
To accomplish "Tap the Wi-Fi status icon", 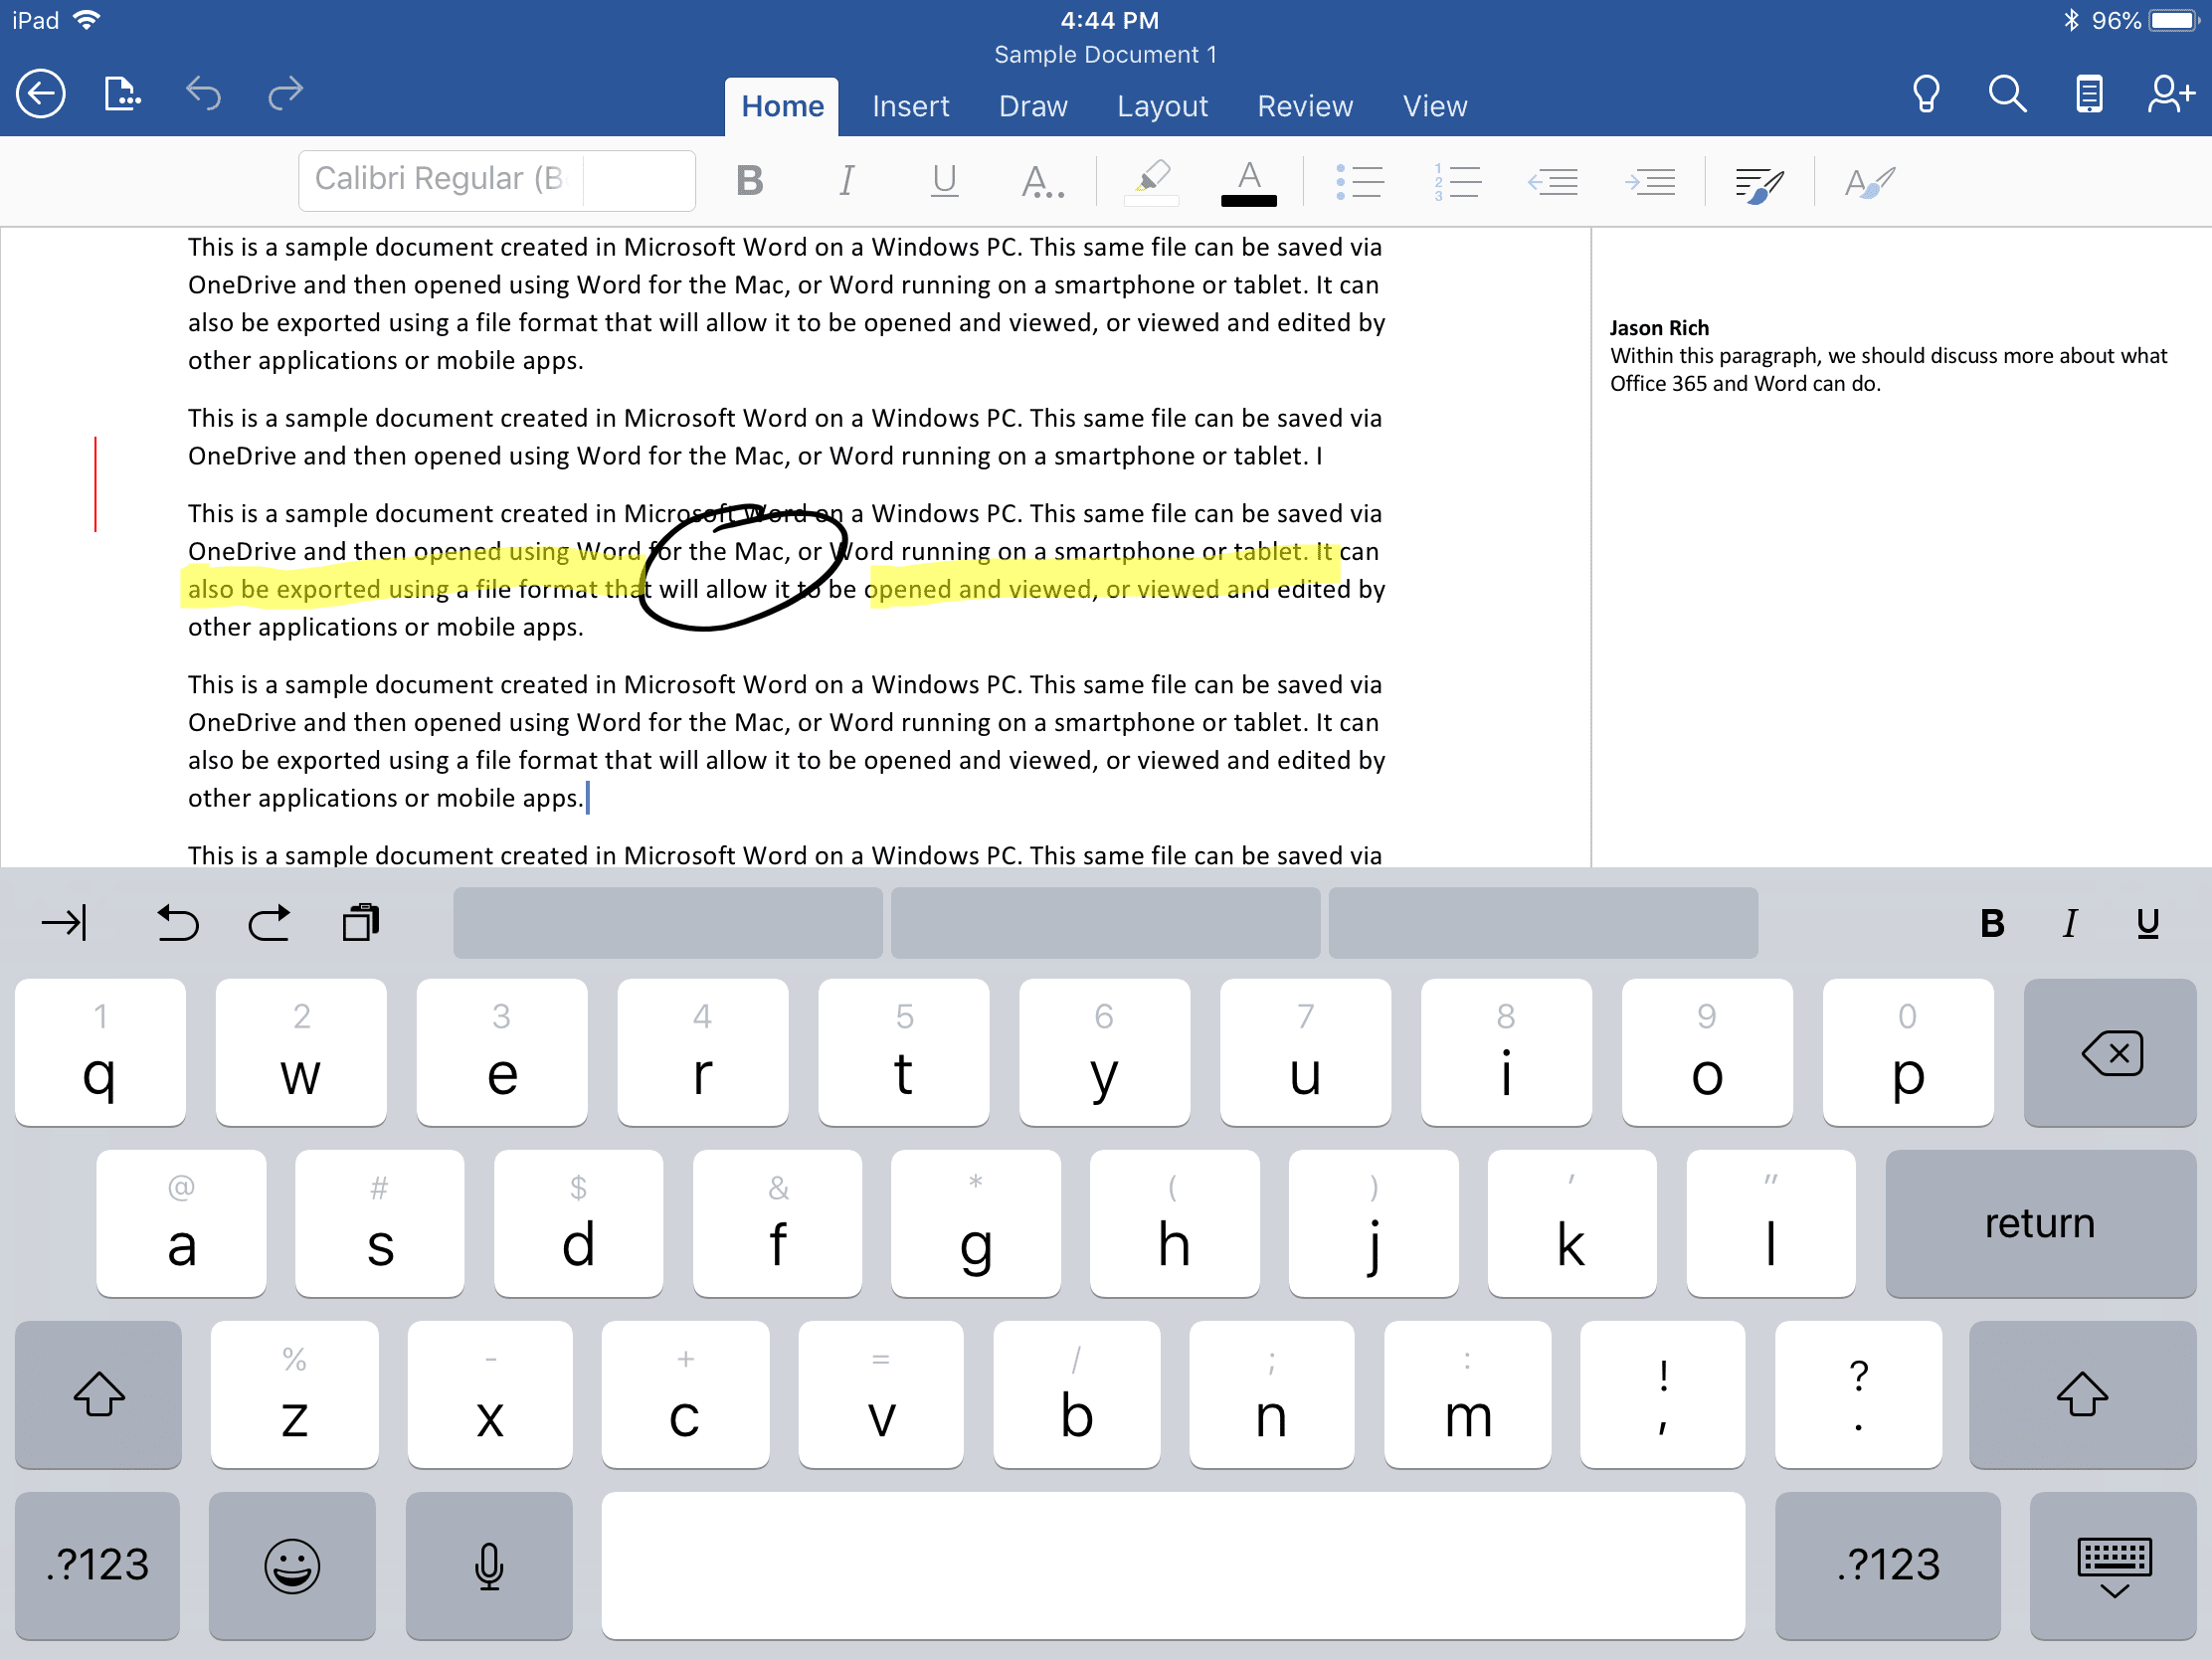I will pos(87,19).
